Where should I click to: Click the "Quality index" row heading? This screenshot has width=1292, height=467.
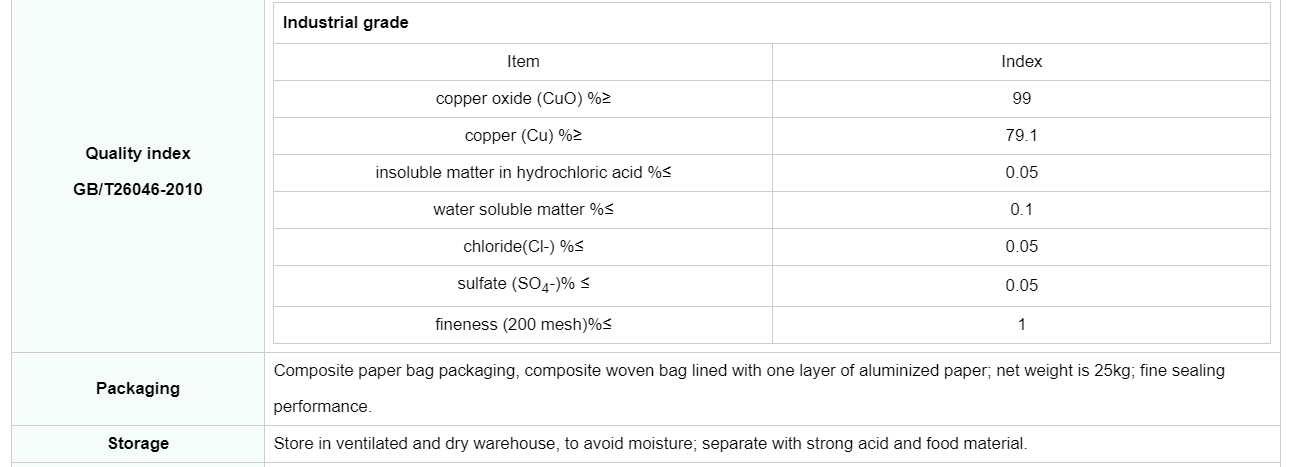click(x=138, y=154)
